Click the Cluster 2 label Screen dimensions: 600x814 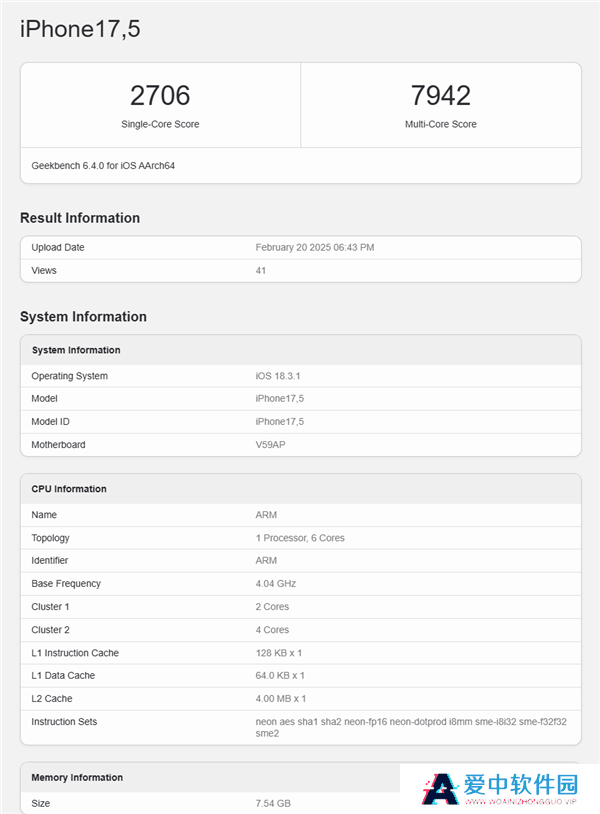tap(50, 630)
